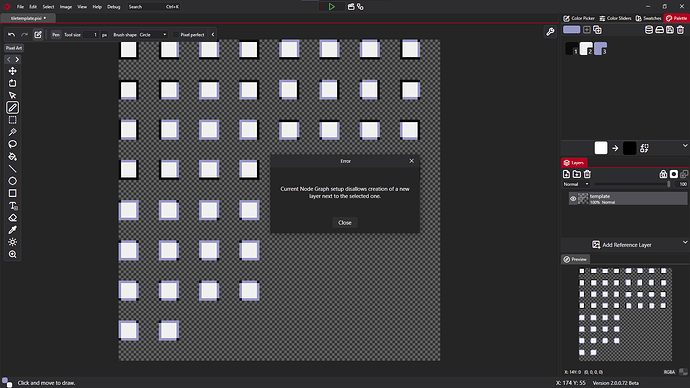Choose the Ellipse drawing tool
The height and width of the screenshot is (388, 690).
pyautogui.click(x=12, y=181)
